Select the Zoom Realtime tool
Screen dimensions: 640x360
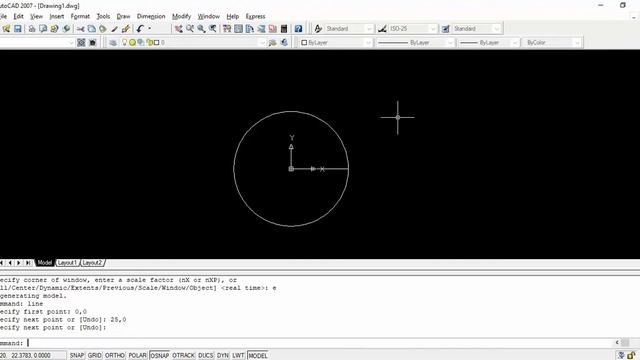click(190, 29)
